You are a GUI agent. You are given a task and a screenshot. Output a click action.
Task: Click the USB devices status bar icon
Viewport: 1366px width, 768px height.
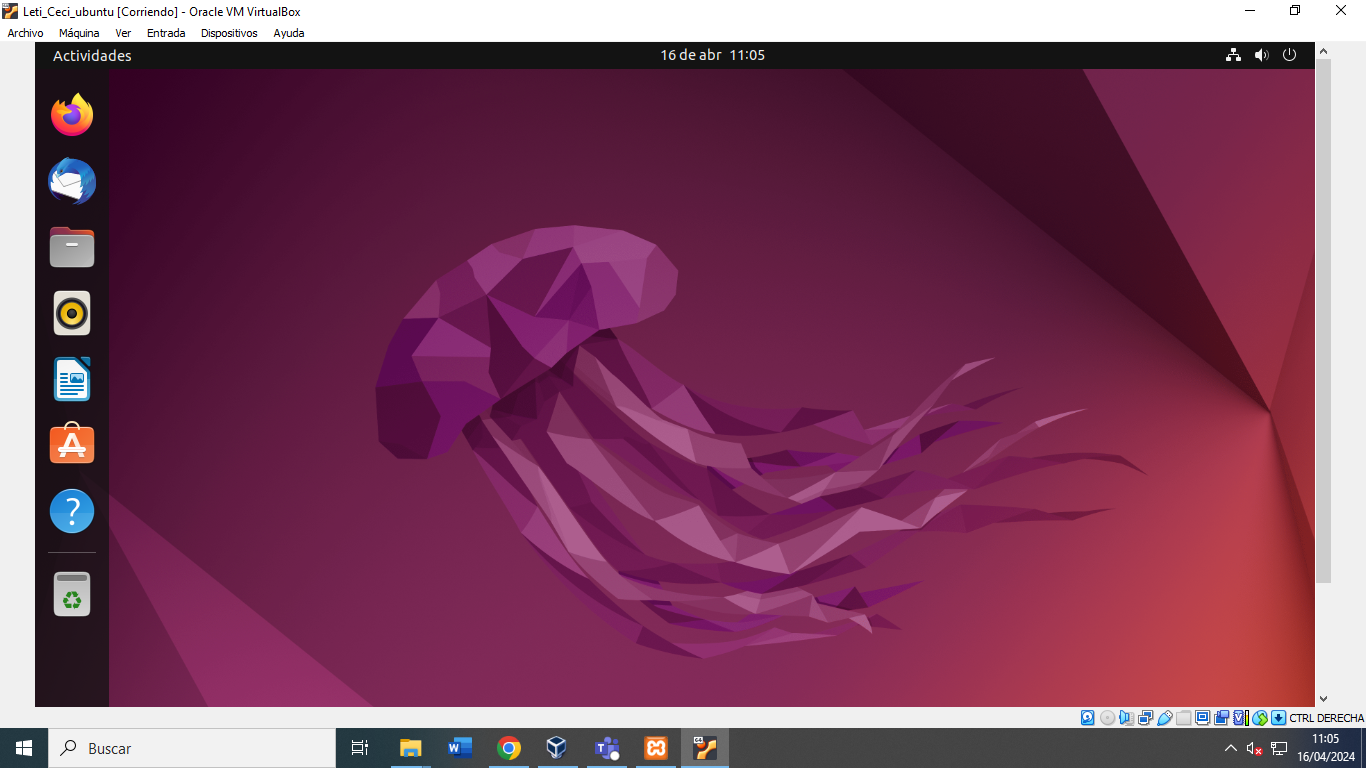pos(1165,718)
